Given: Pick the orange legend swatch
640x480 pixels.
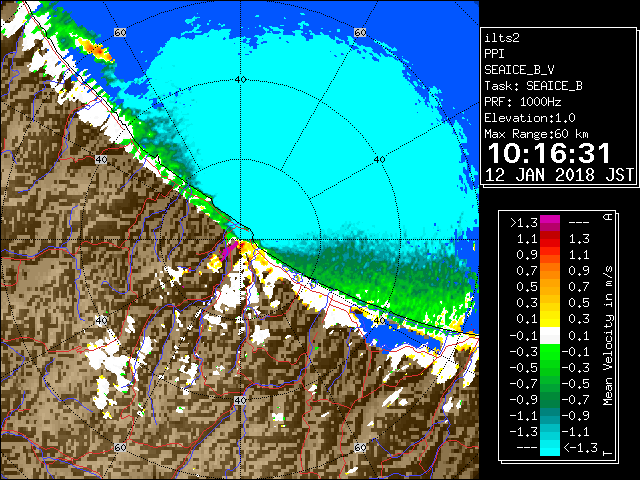Looking at the screenshot, I should [x=550, y=271].
